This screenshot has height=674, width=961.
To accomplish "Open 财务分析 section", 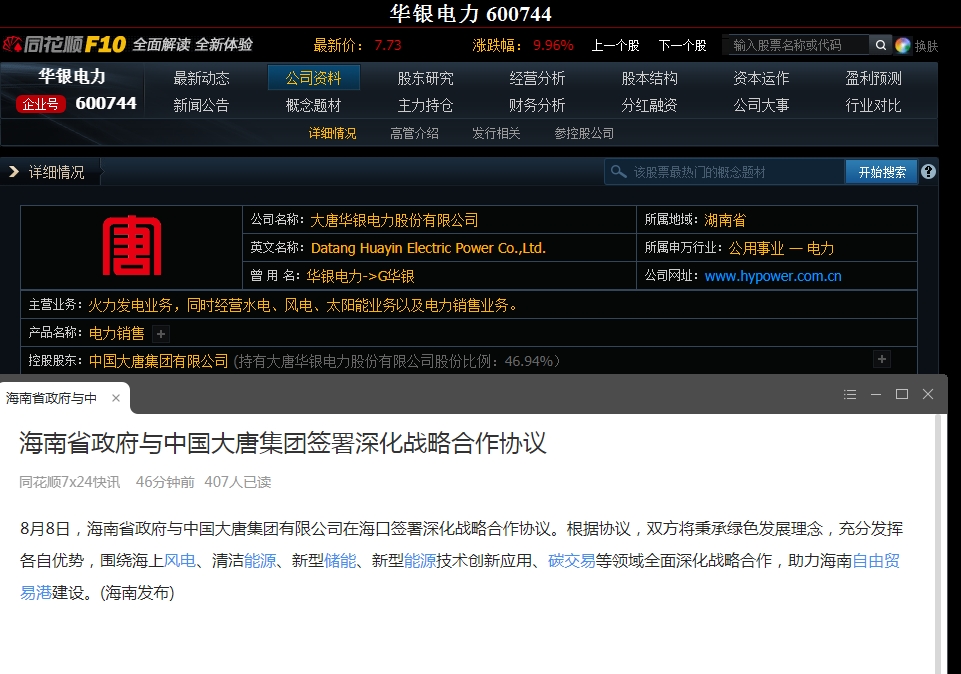I will 537,105.
